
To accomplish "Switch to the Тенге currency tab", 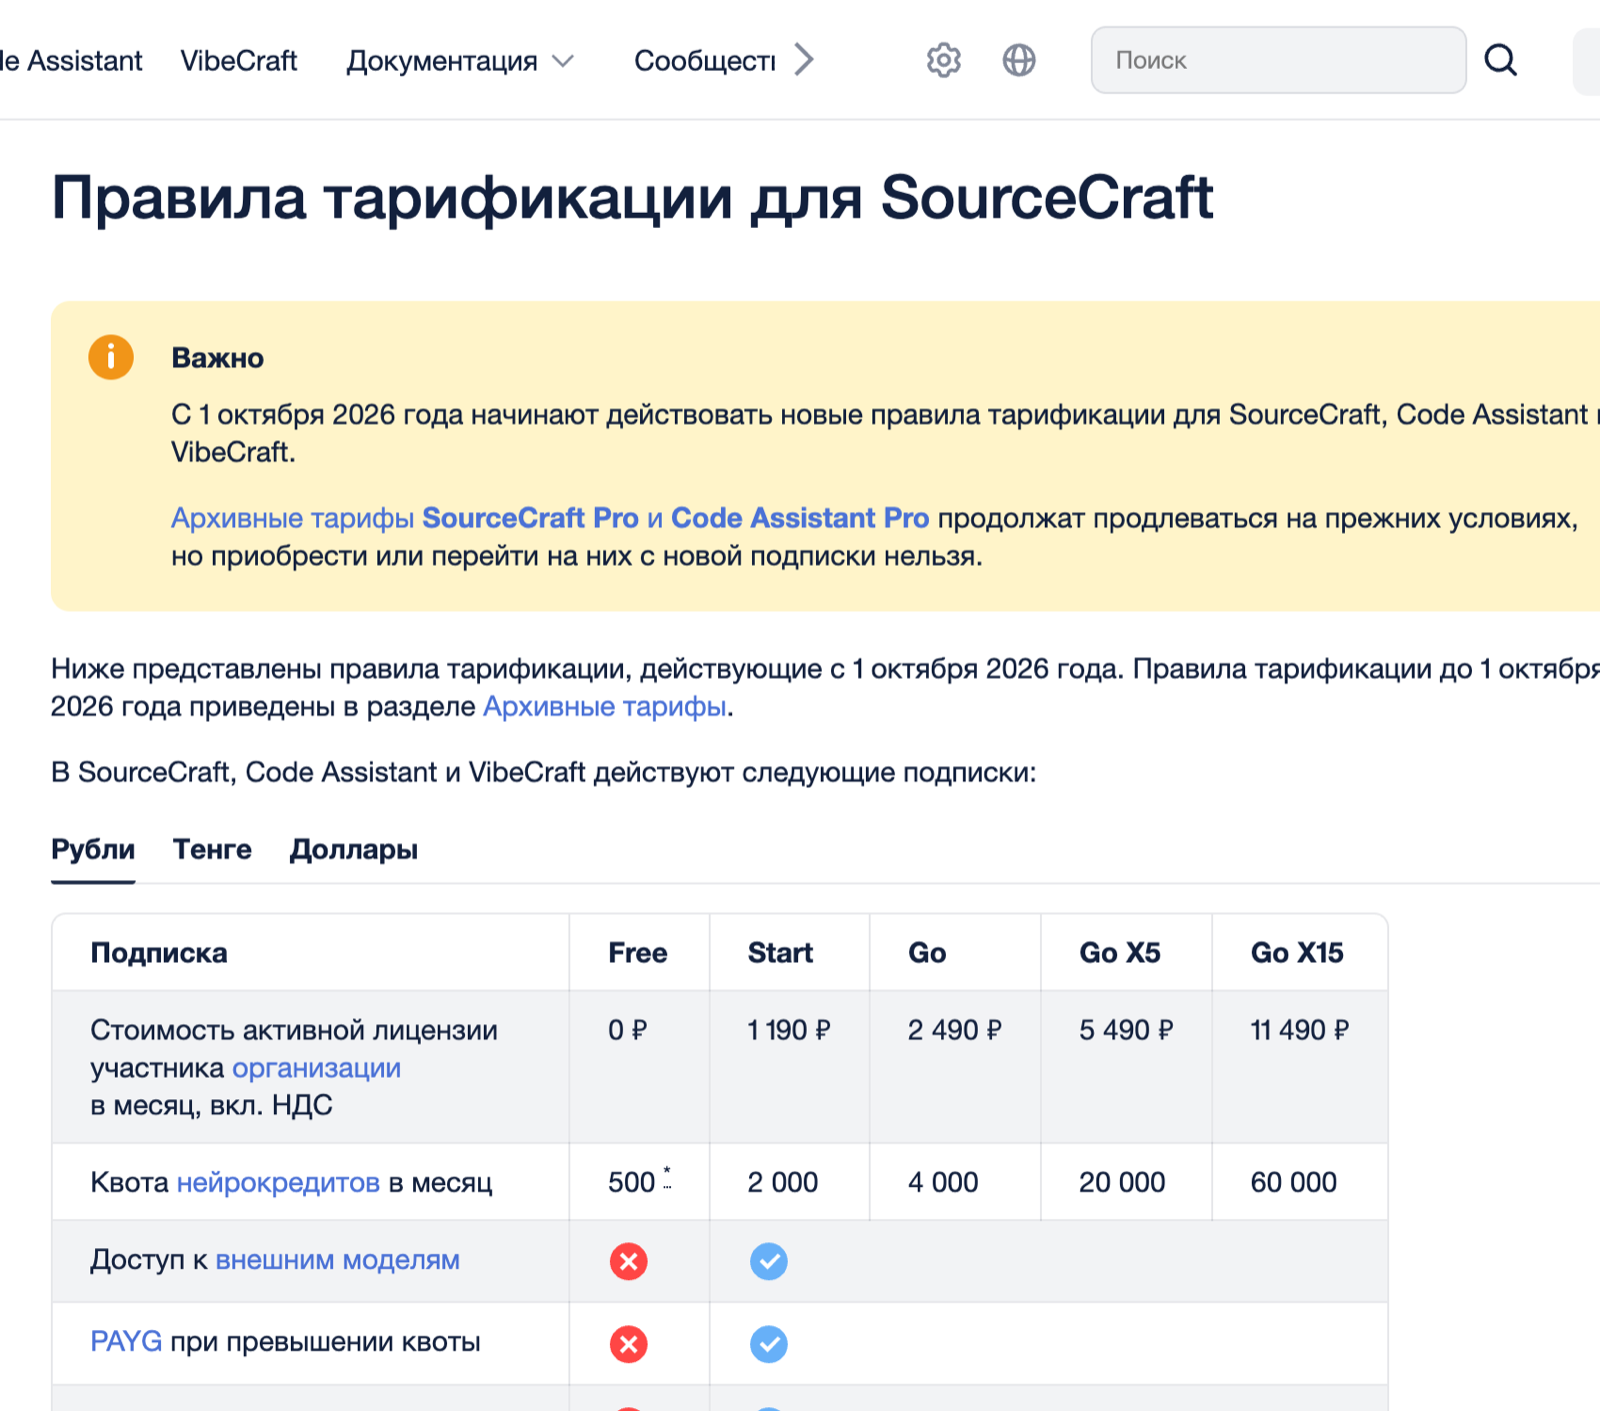I will tap(212, 849).
